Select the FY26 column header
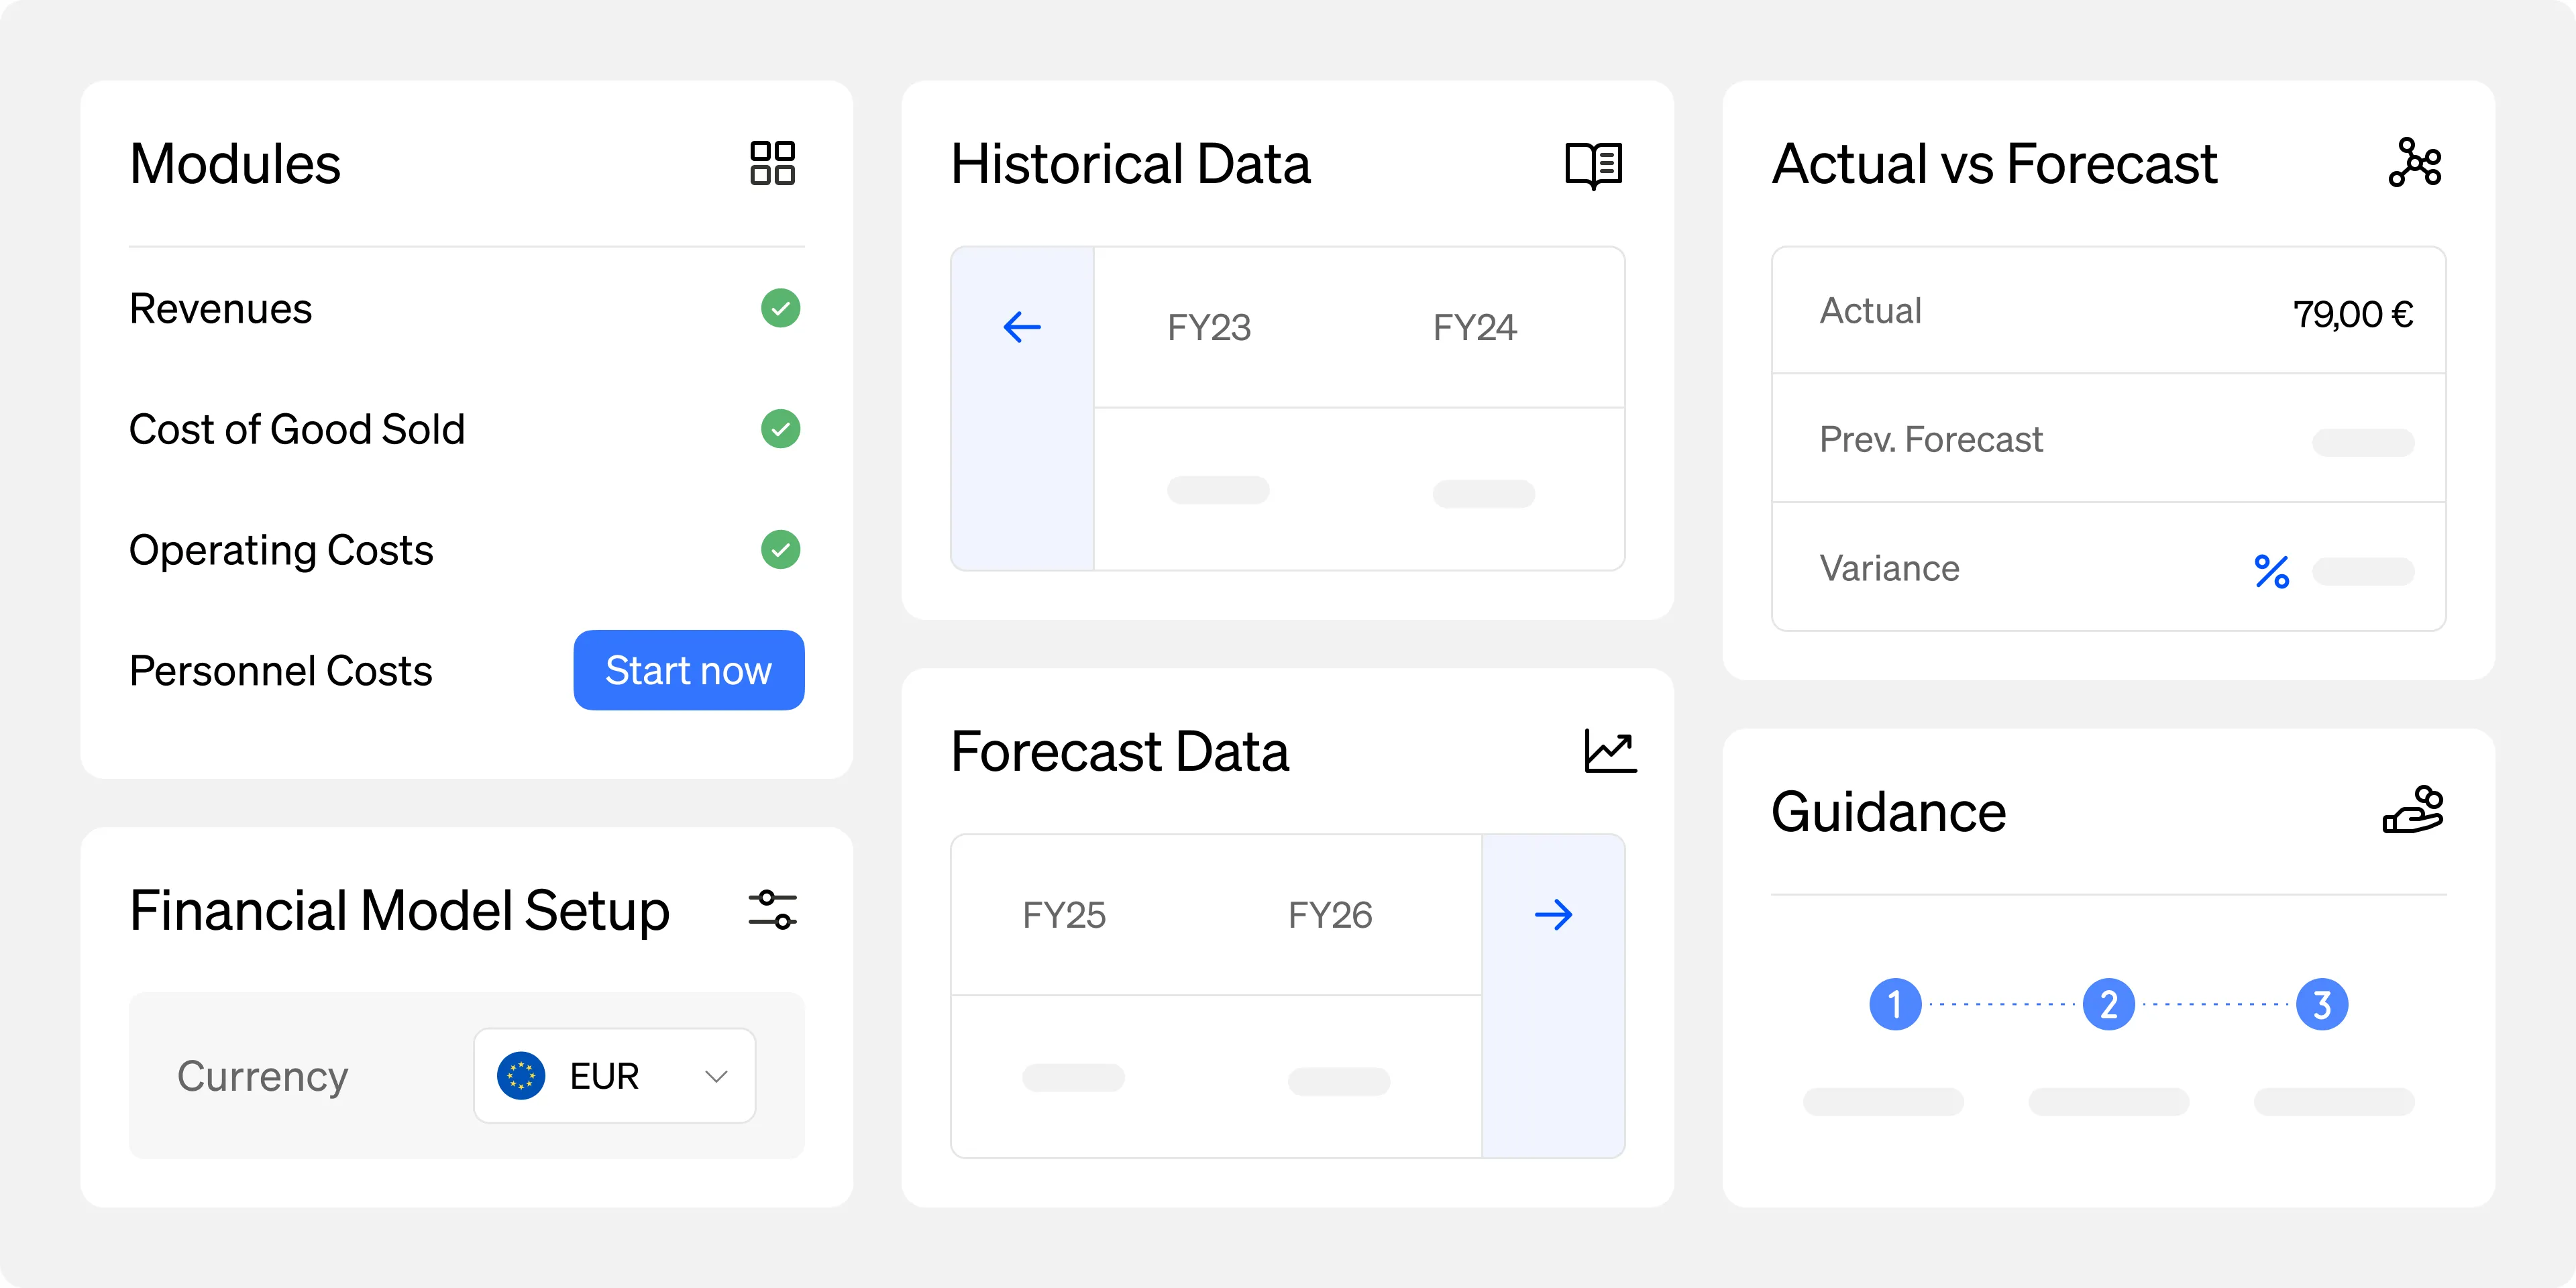The height and width of the screenshot is (1288, 2576). coord(1333,914)
